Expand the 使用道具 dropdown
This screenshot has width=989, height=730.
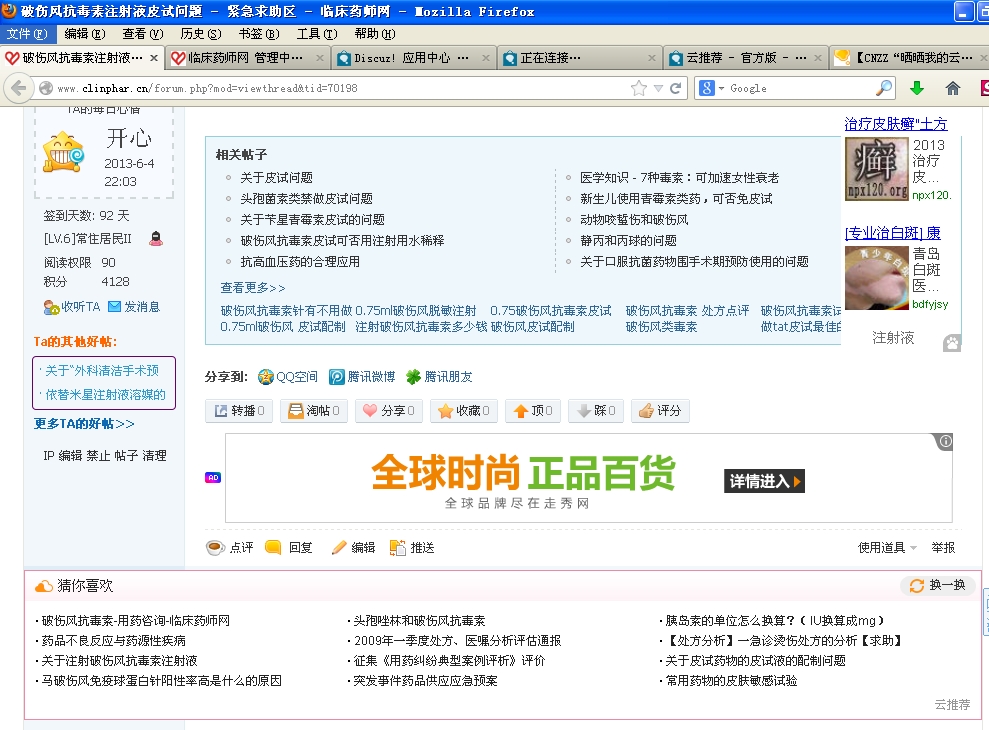tap(887, 548)
